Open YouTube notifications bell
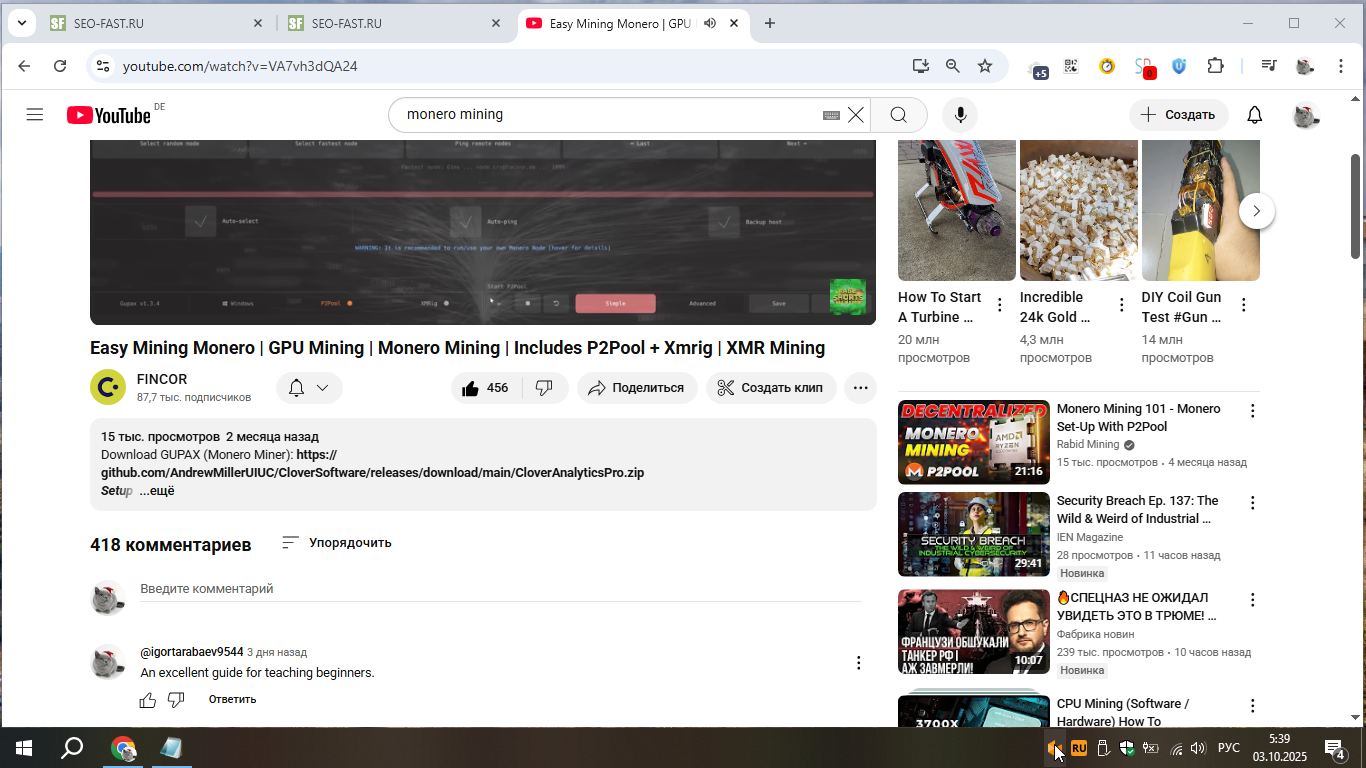Screen dimensions: 1366x768 (x=1255, y=115)
